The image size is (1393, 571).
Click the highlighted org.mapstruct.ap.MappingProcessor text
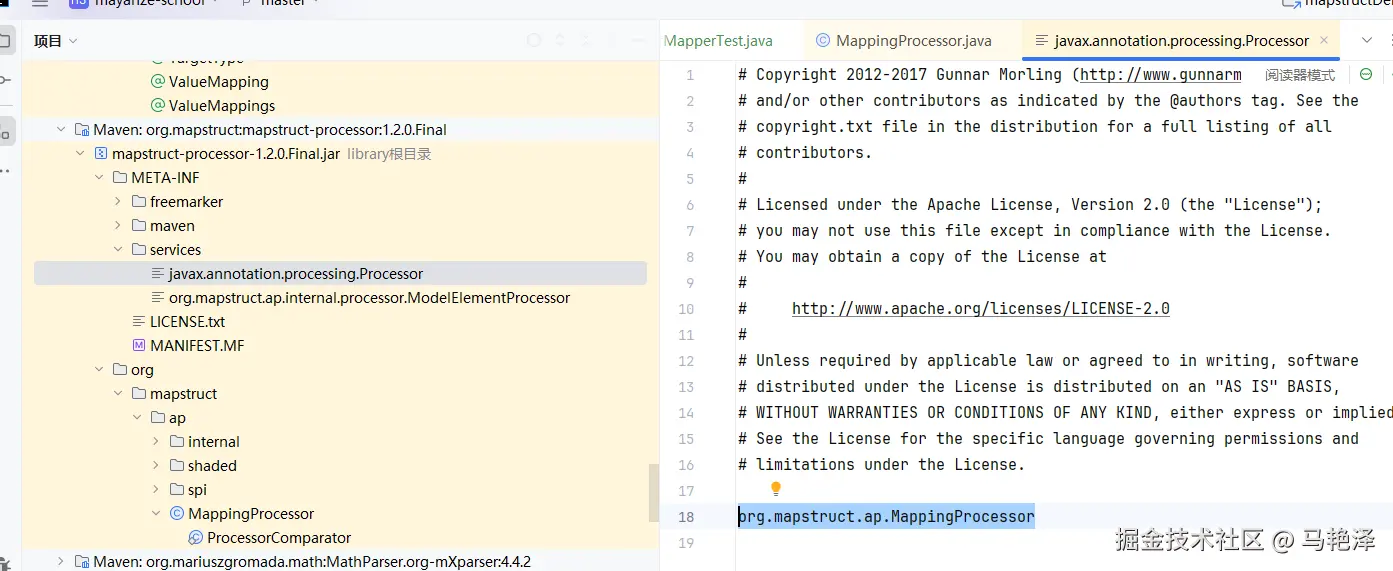tap(886, 516)
